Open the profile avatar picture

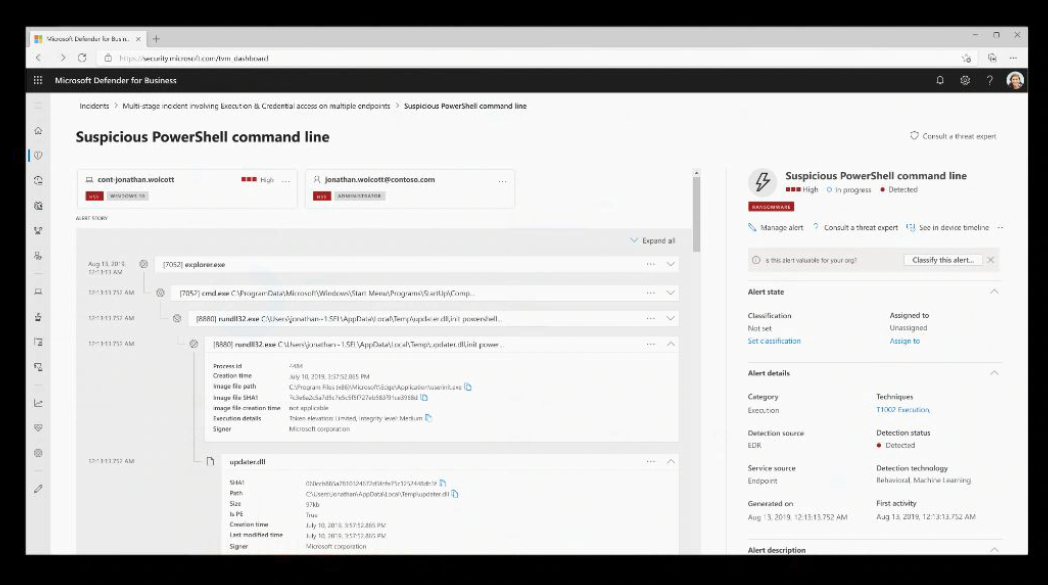(1015, 80)
